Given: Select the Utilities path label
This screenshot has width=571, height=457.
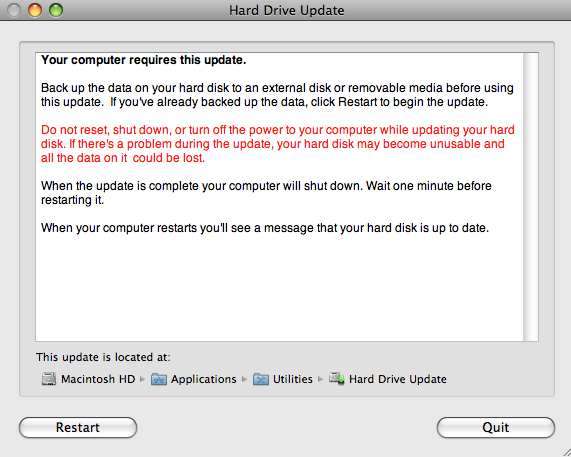Looking at the screenshot, I should (293, 379).
